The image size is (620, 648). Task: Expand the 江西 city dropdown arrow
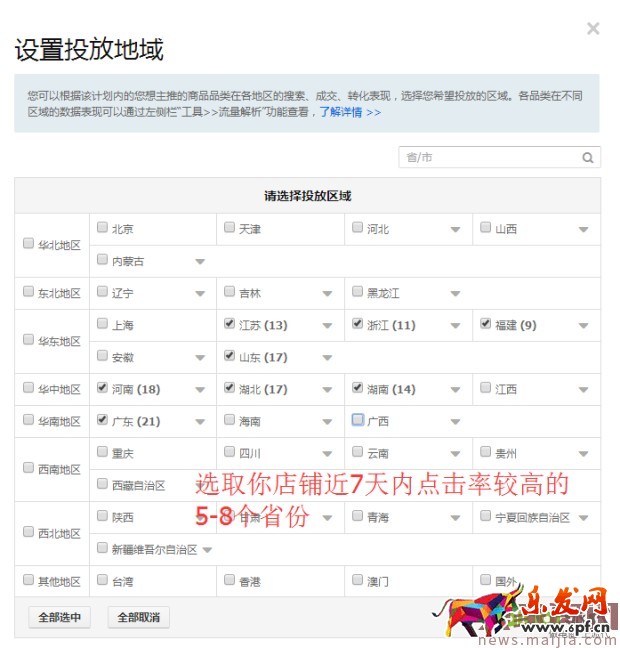coord(583,390)
